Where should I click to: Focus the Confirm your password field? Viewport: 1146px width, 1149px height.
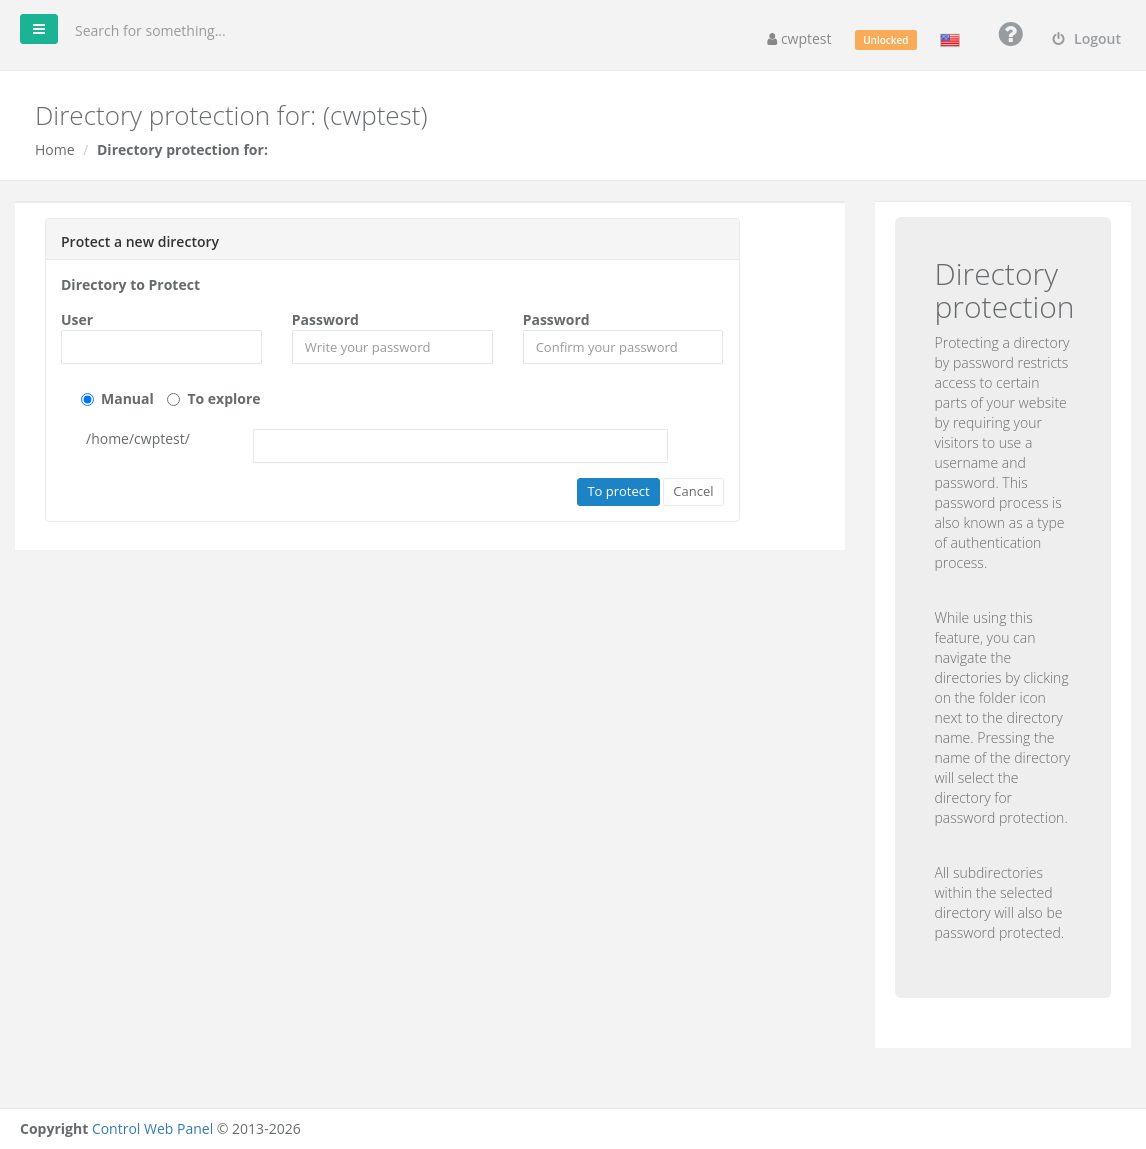(x=623, y=347)
